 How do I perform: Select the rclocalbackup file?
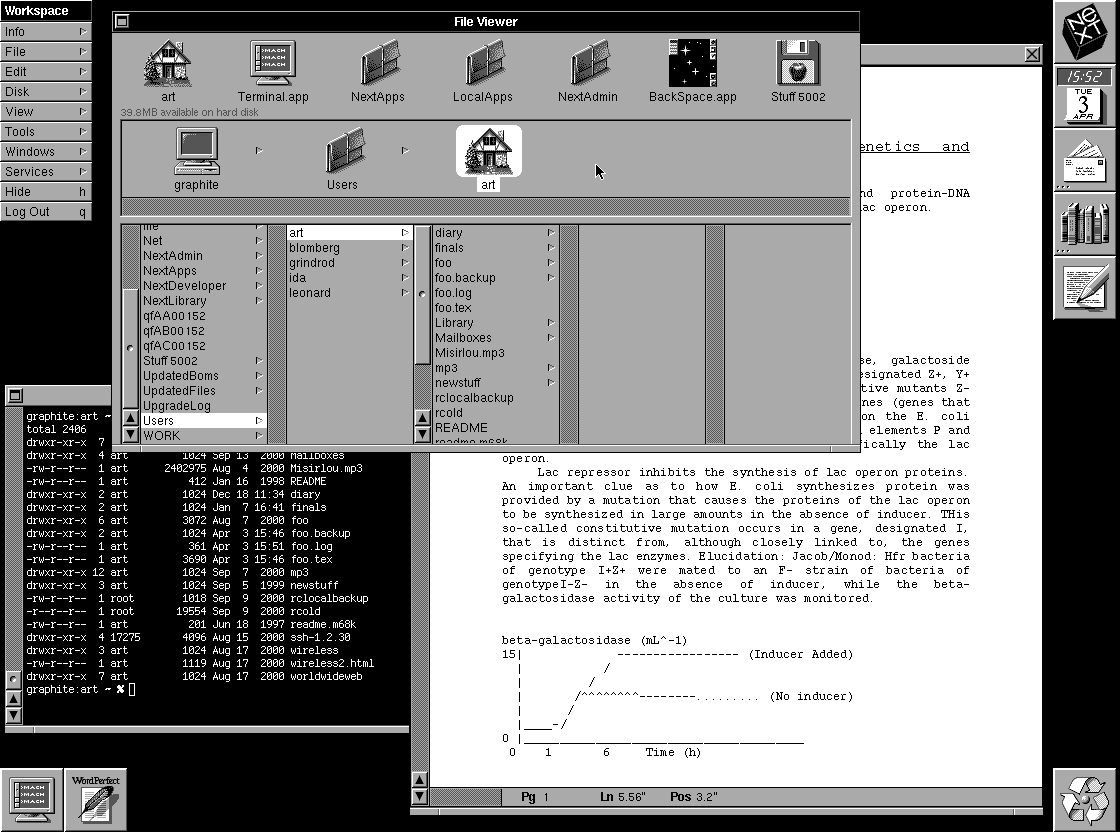(495, 398)
